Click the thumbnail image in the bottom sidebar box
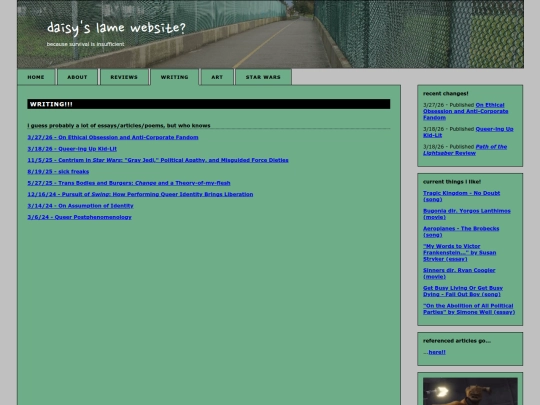This screenshot has height=405, width=540. (470, 391)
